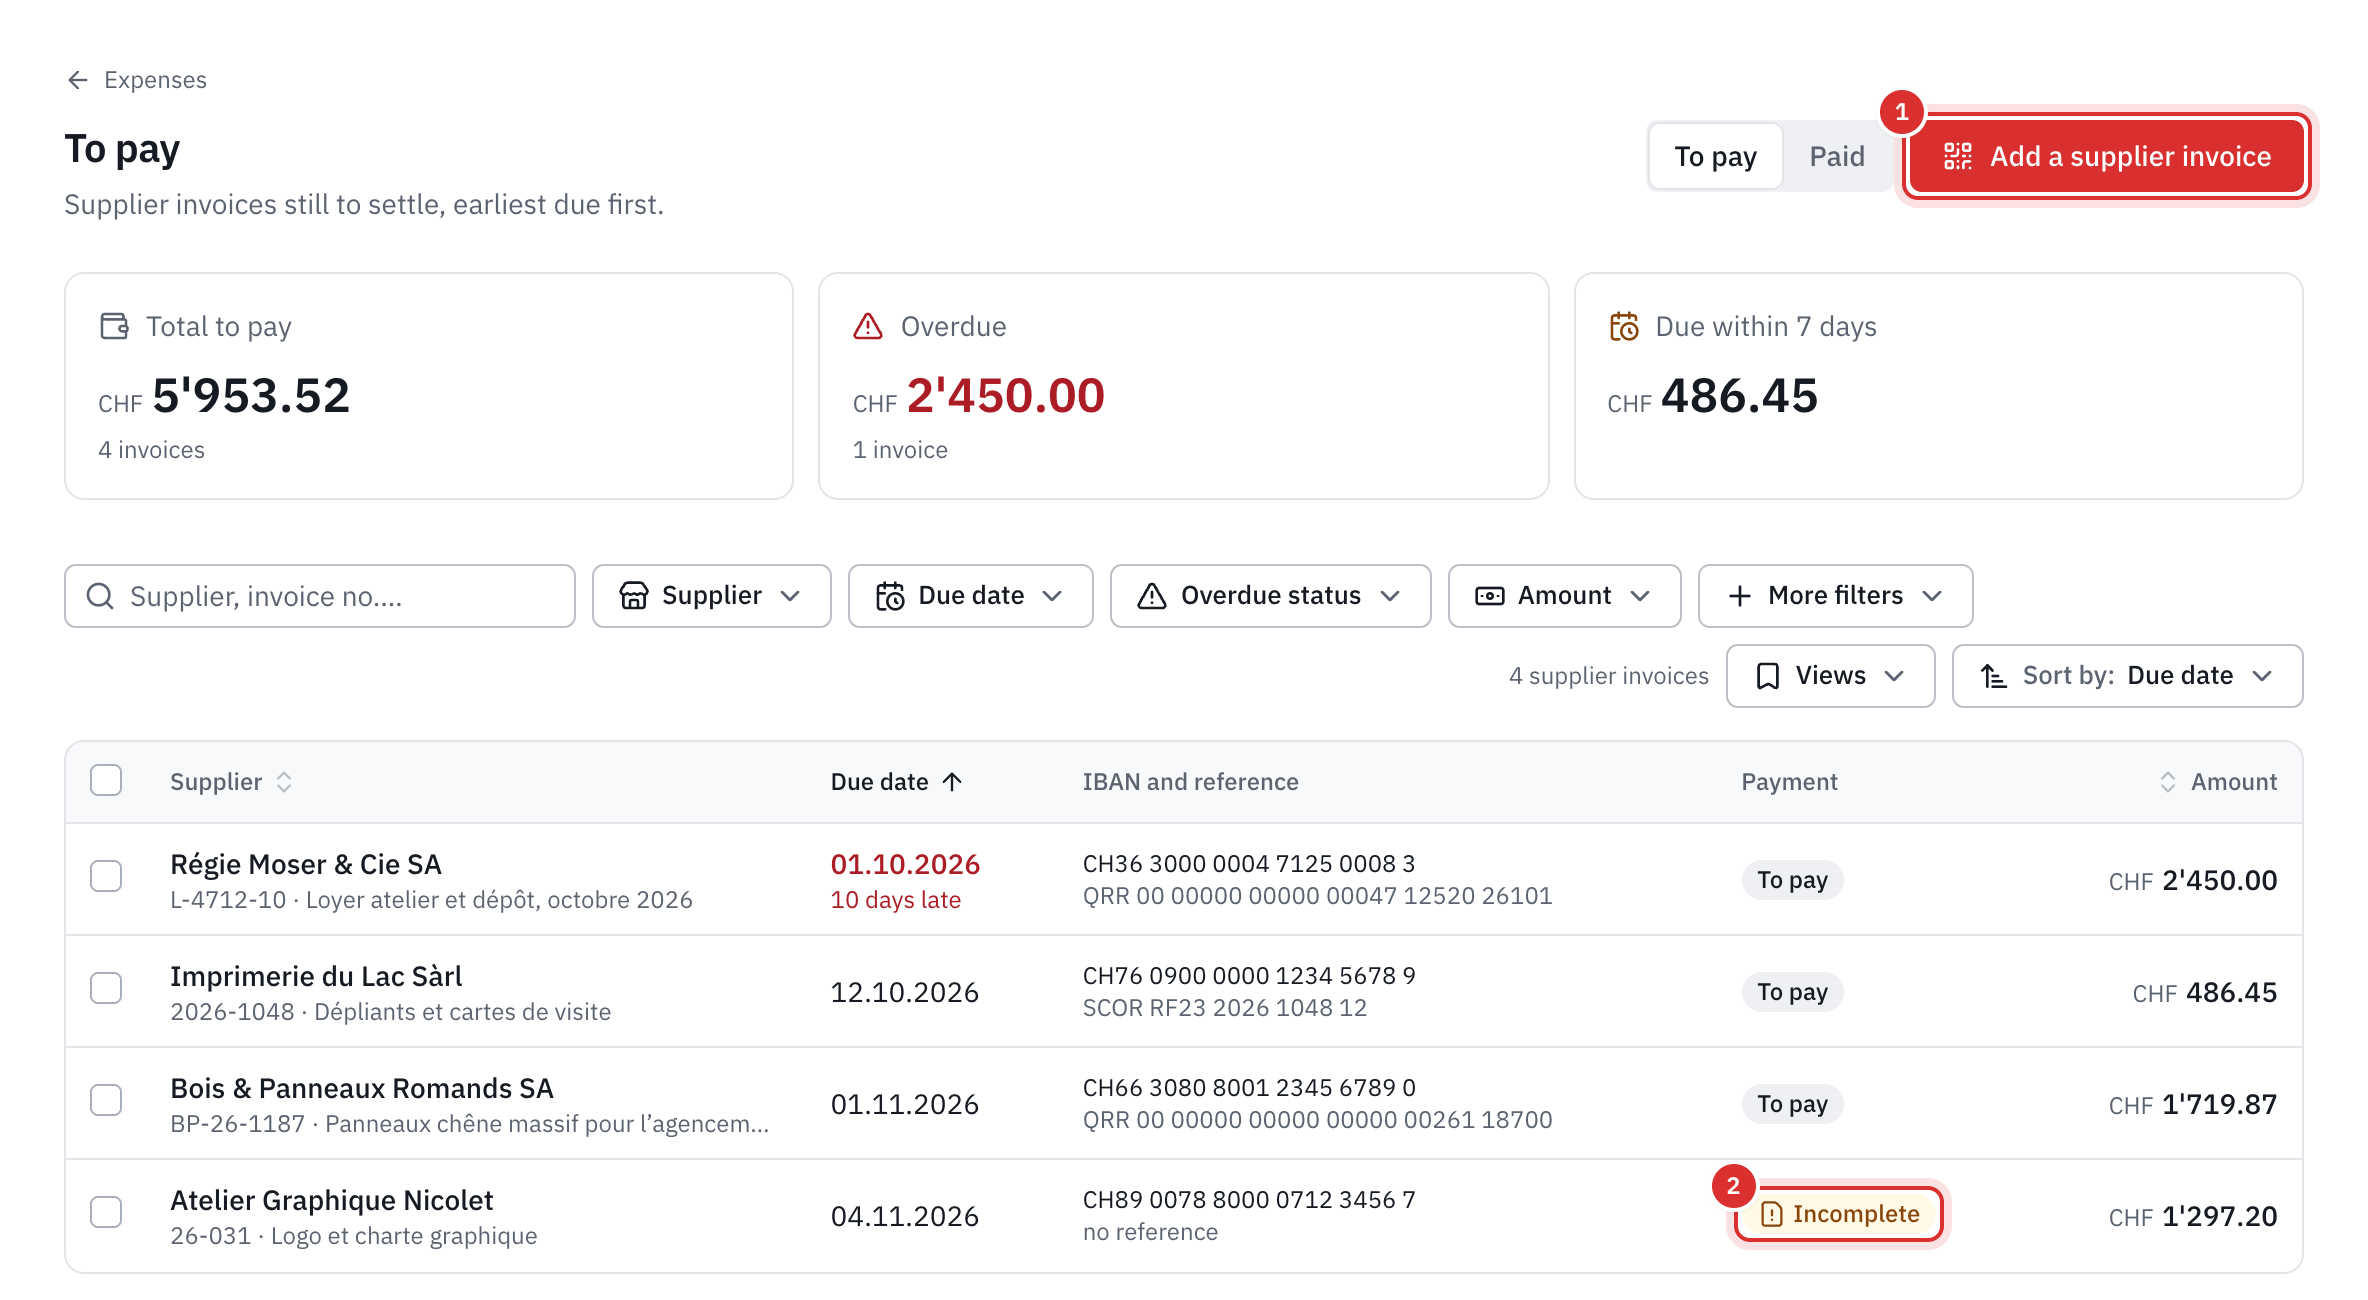Expand the Overdue status filter chevron
This screenshot has height=1300, width=2368.
[1390, 596]
